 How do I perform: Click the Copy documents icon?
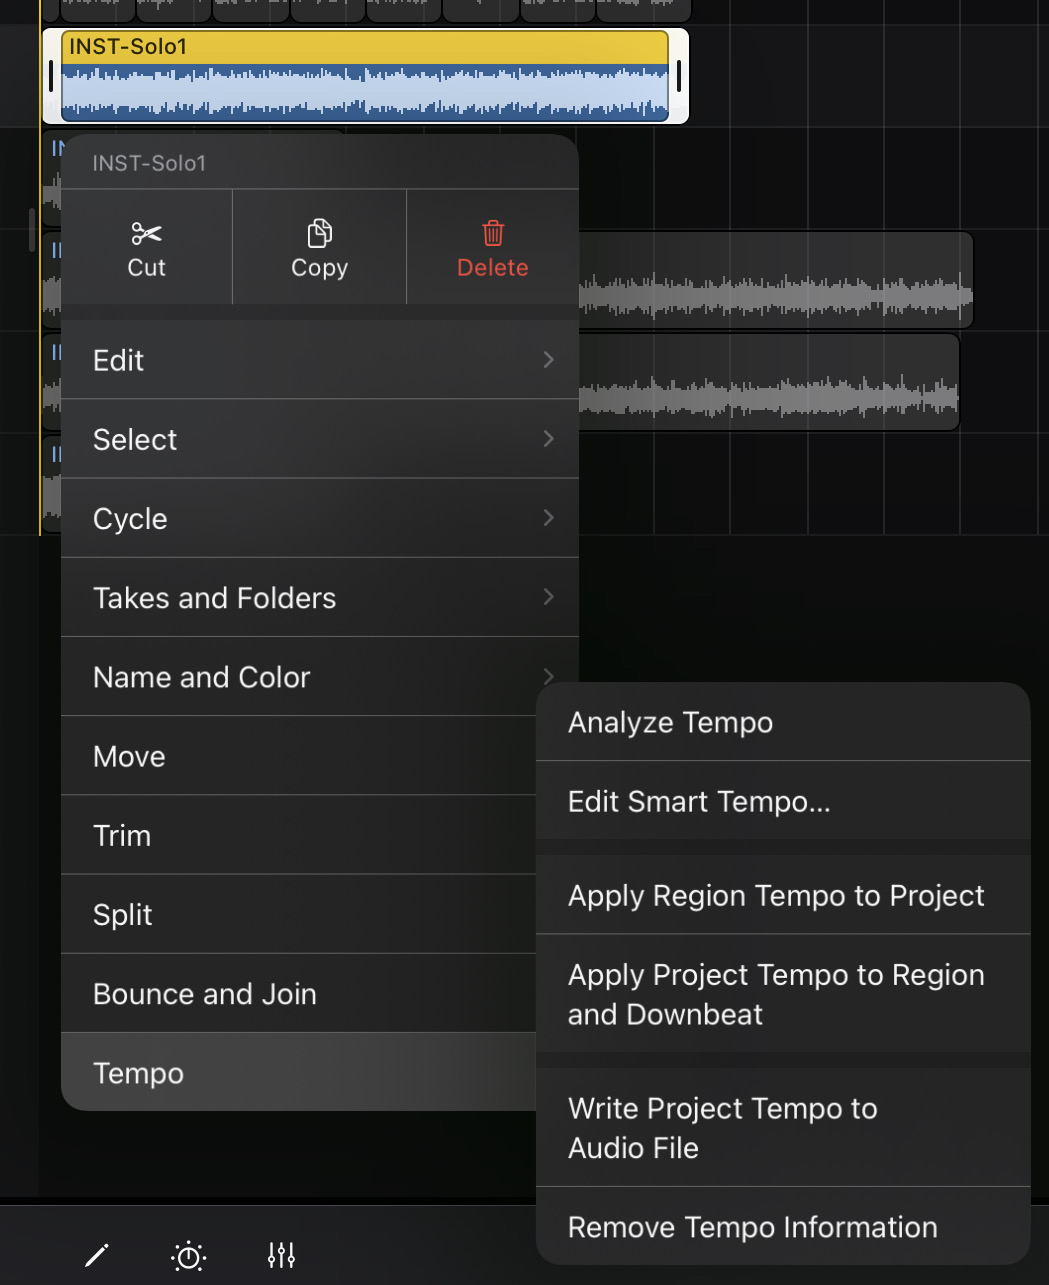click(x=319, y=234)
